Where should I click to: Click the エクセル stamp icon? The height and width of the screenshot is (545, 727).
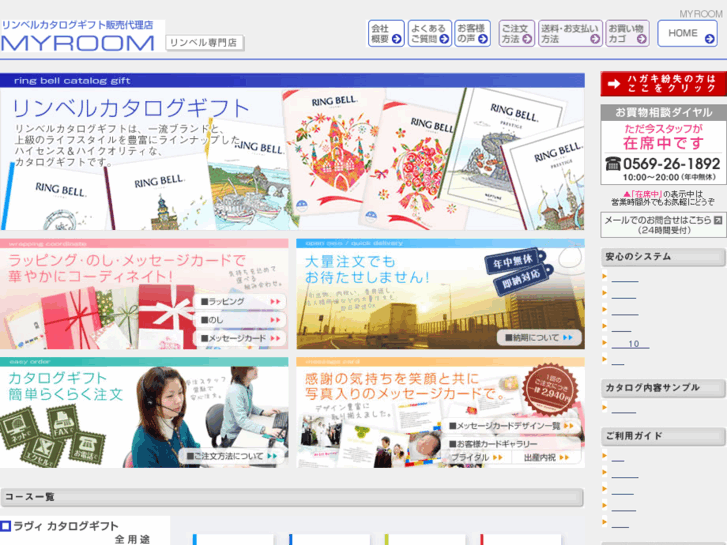pos(45,450)
